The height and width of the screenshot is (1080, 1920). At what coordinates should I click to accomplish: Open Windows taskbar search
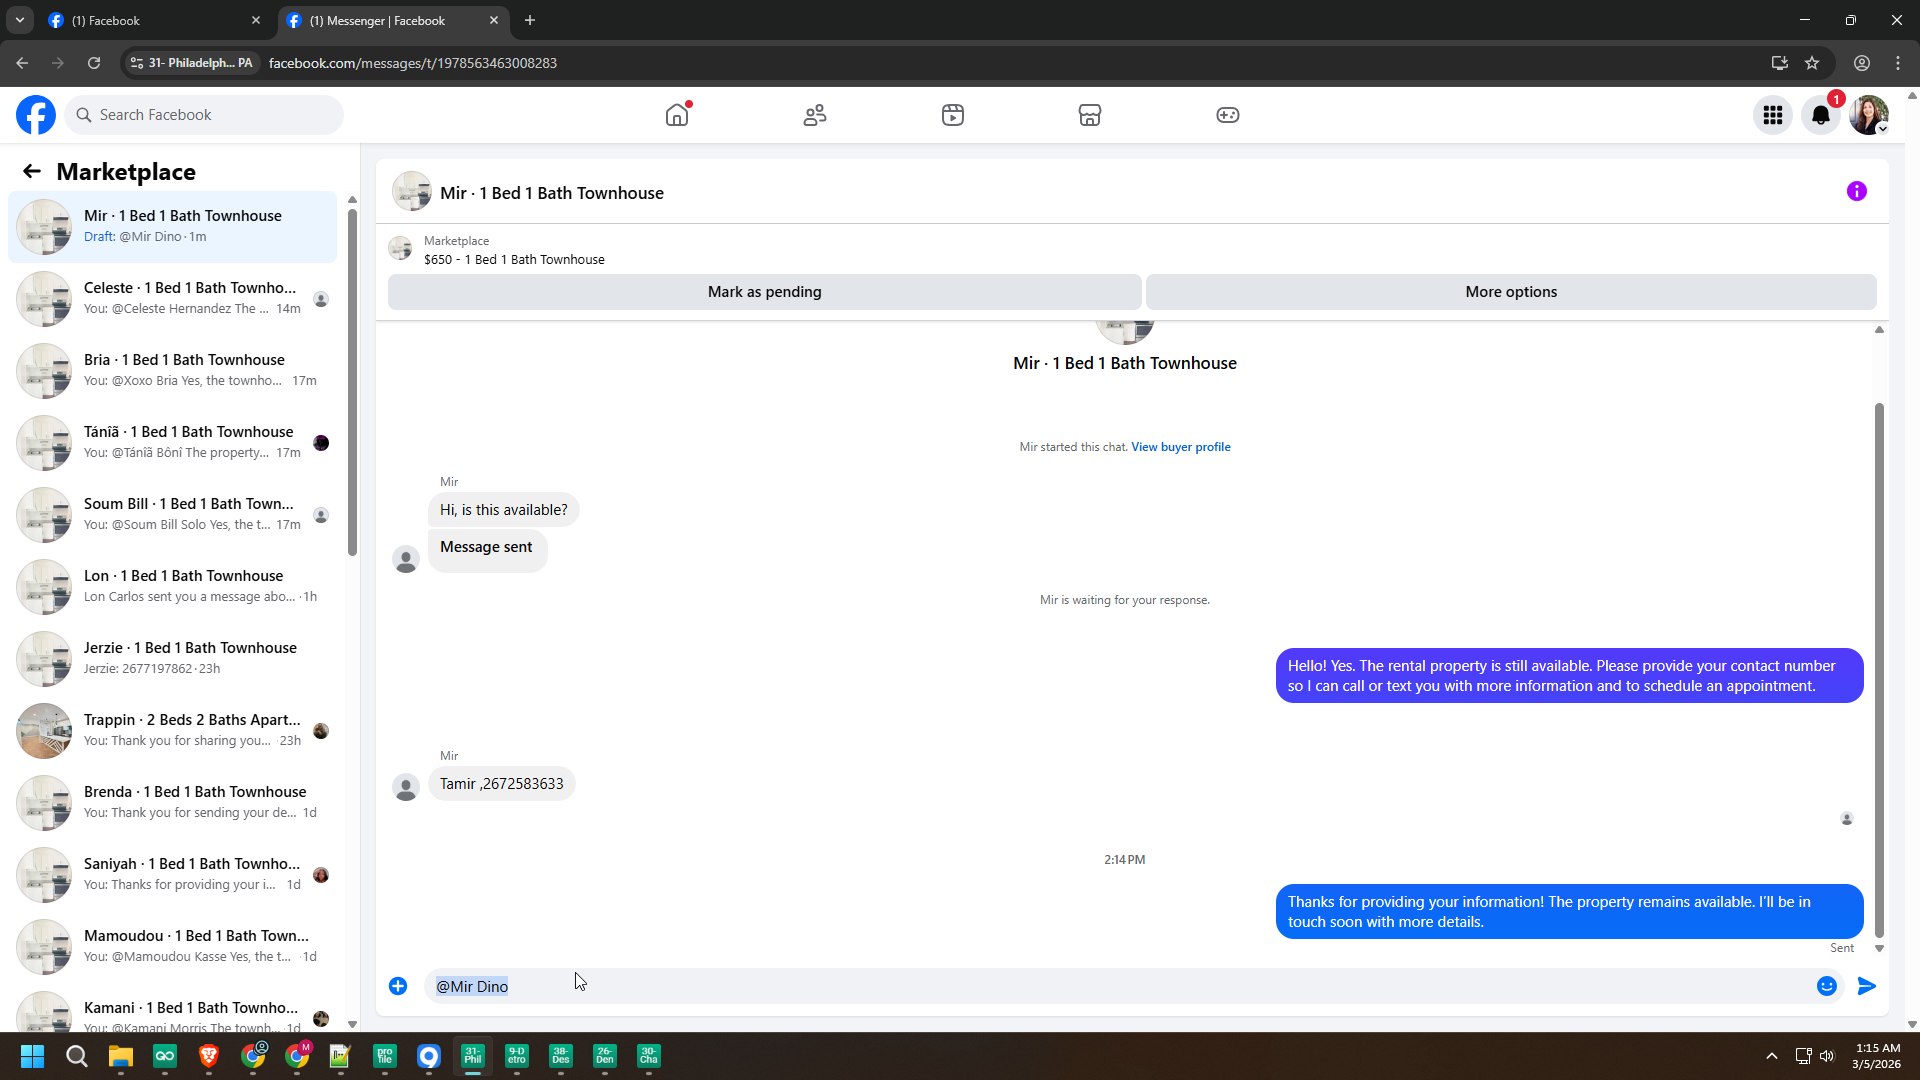click(x=77, y=1056)
